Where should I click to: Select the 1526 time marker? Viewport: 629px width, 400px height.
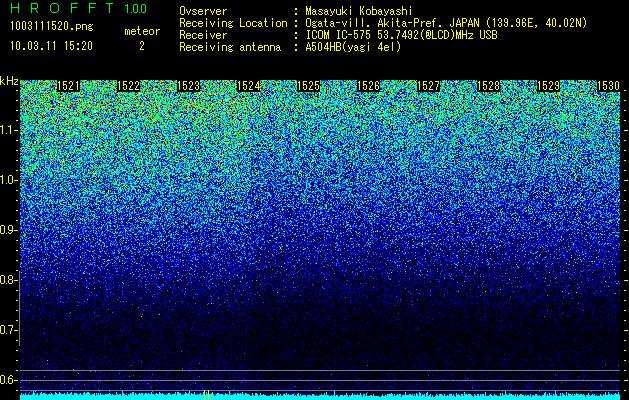tap(368, 86)
